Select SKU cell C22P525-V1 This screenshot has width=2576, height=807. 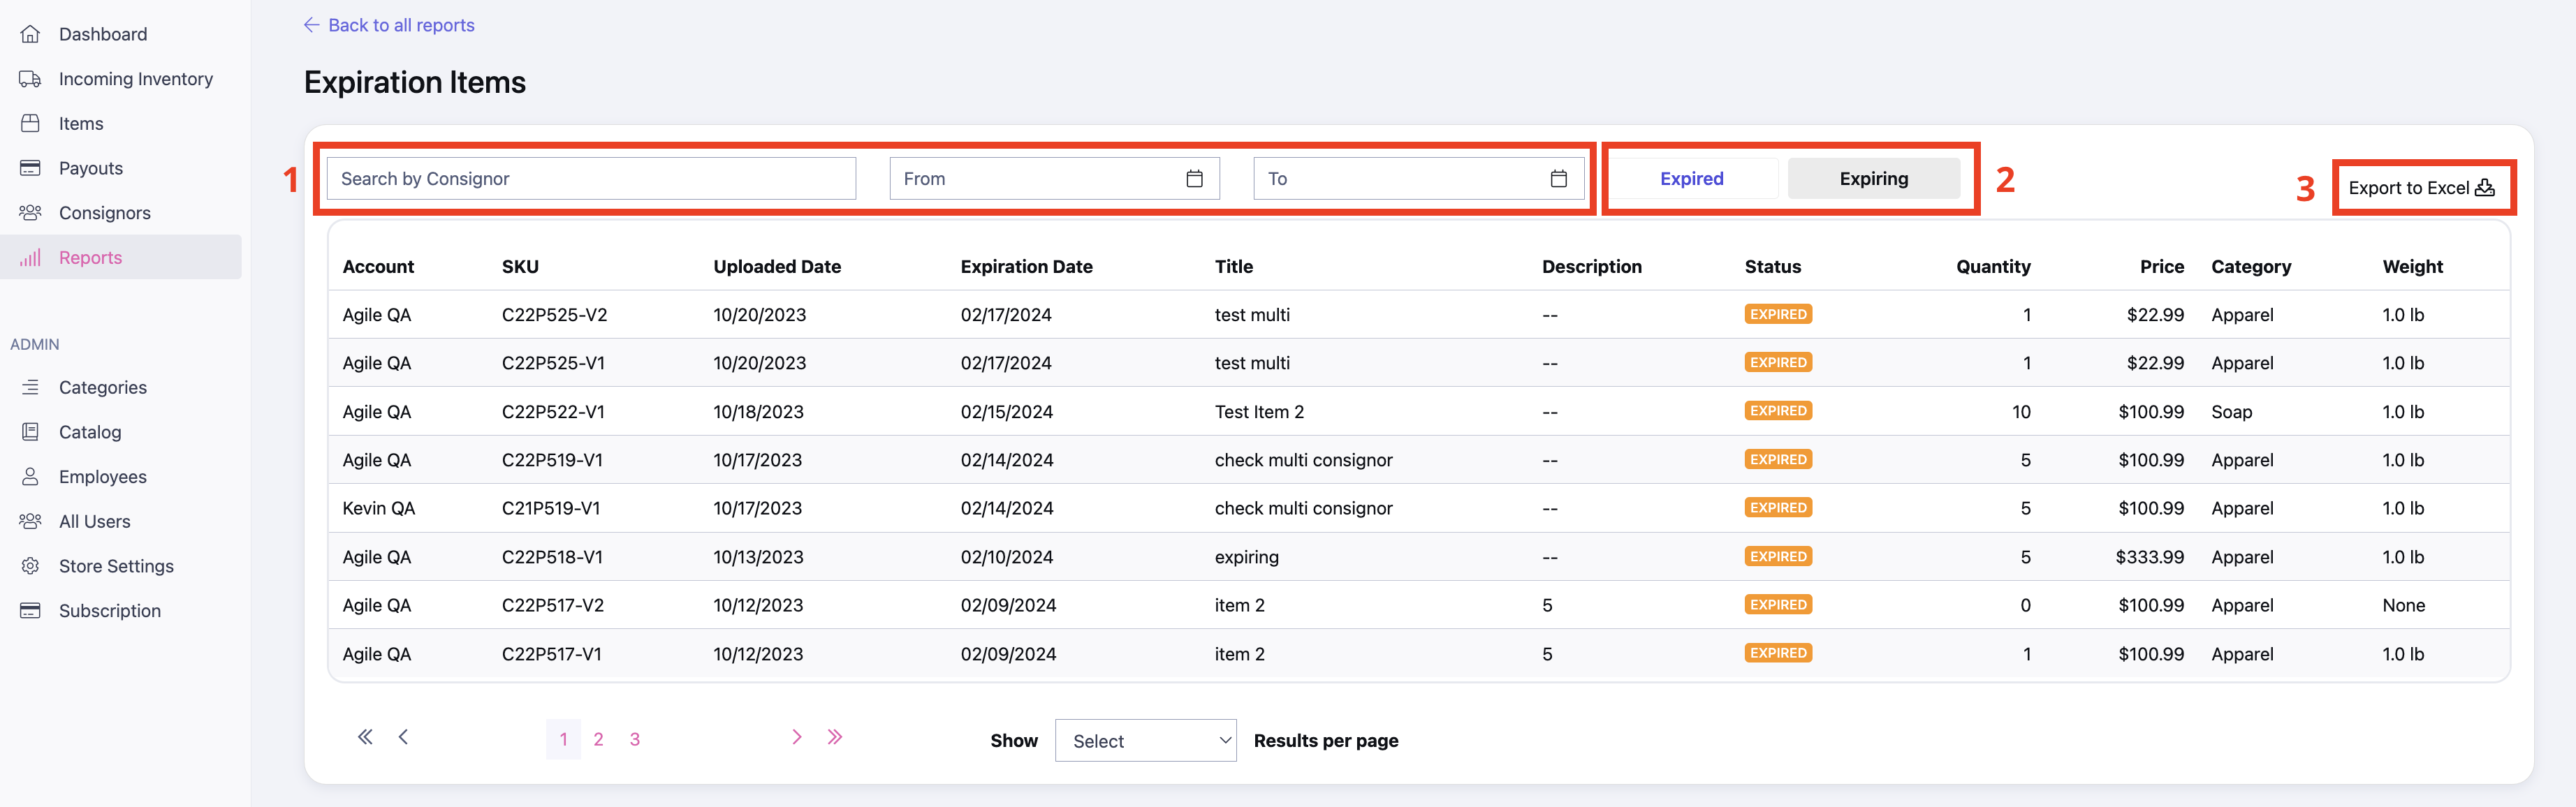[553, 363]
